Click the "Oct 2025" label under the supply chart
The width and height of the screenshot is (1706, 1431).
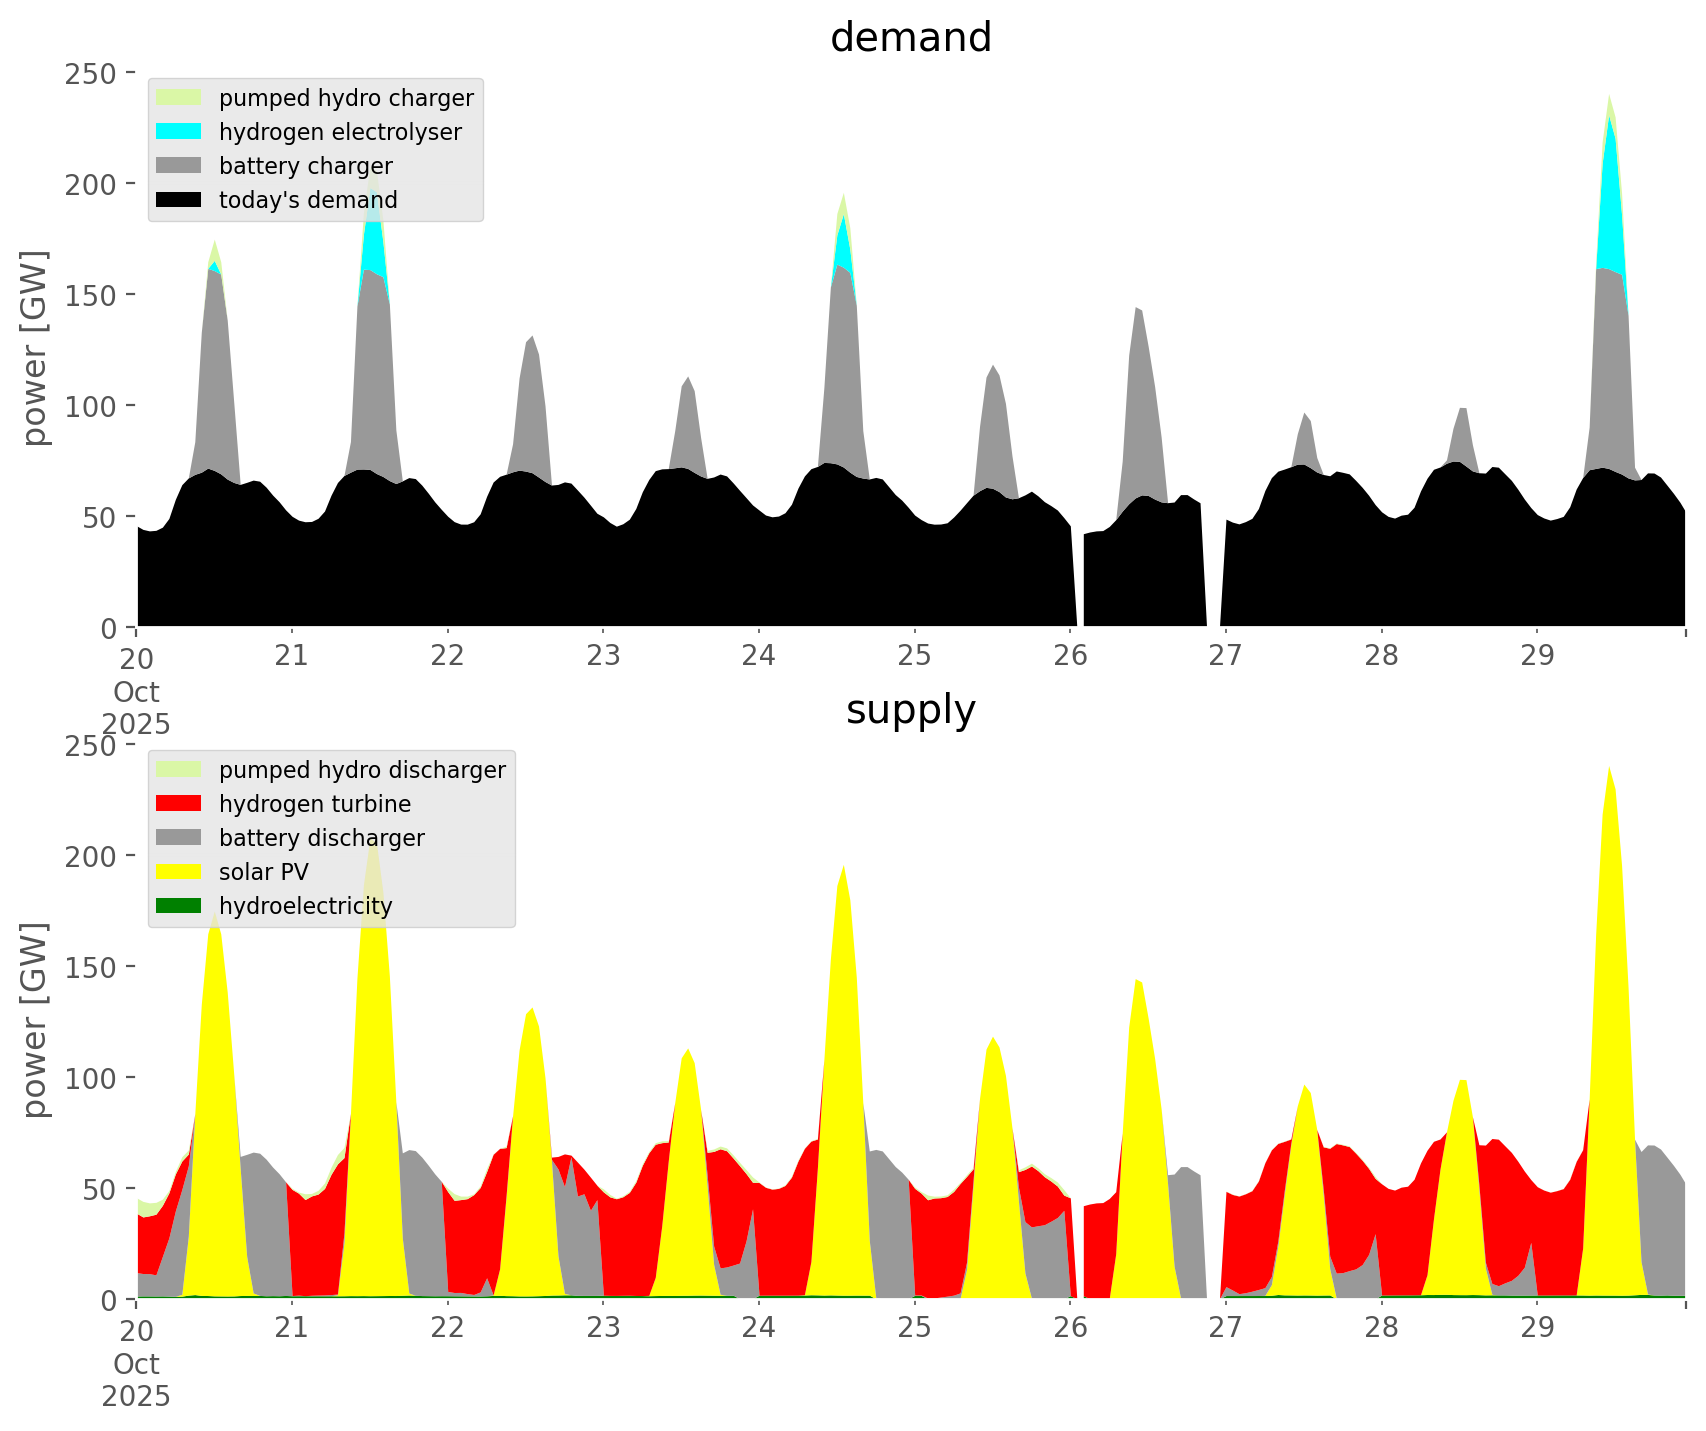(x=136, y=1380)
